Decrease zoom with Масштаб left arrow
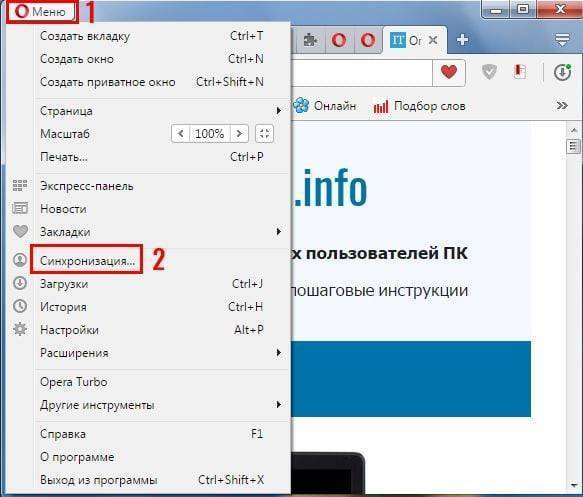The image size is (583, 497). [x=181, y=133]
